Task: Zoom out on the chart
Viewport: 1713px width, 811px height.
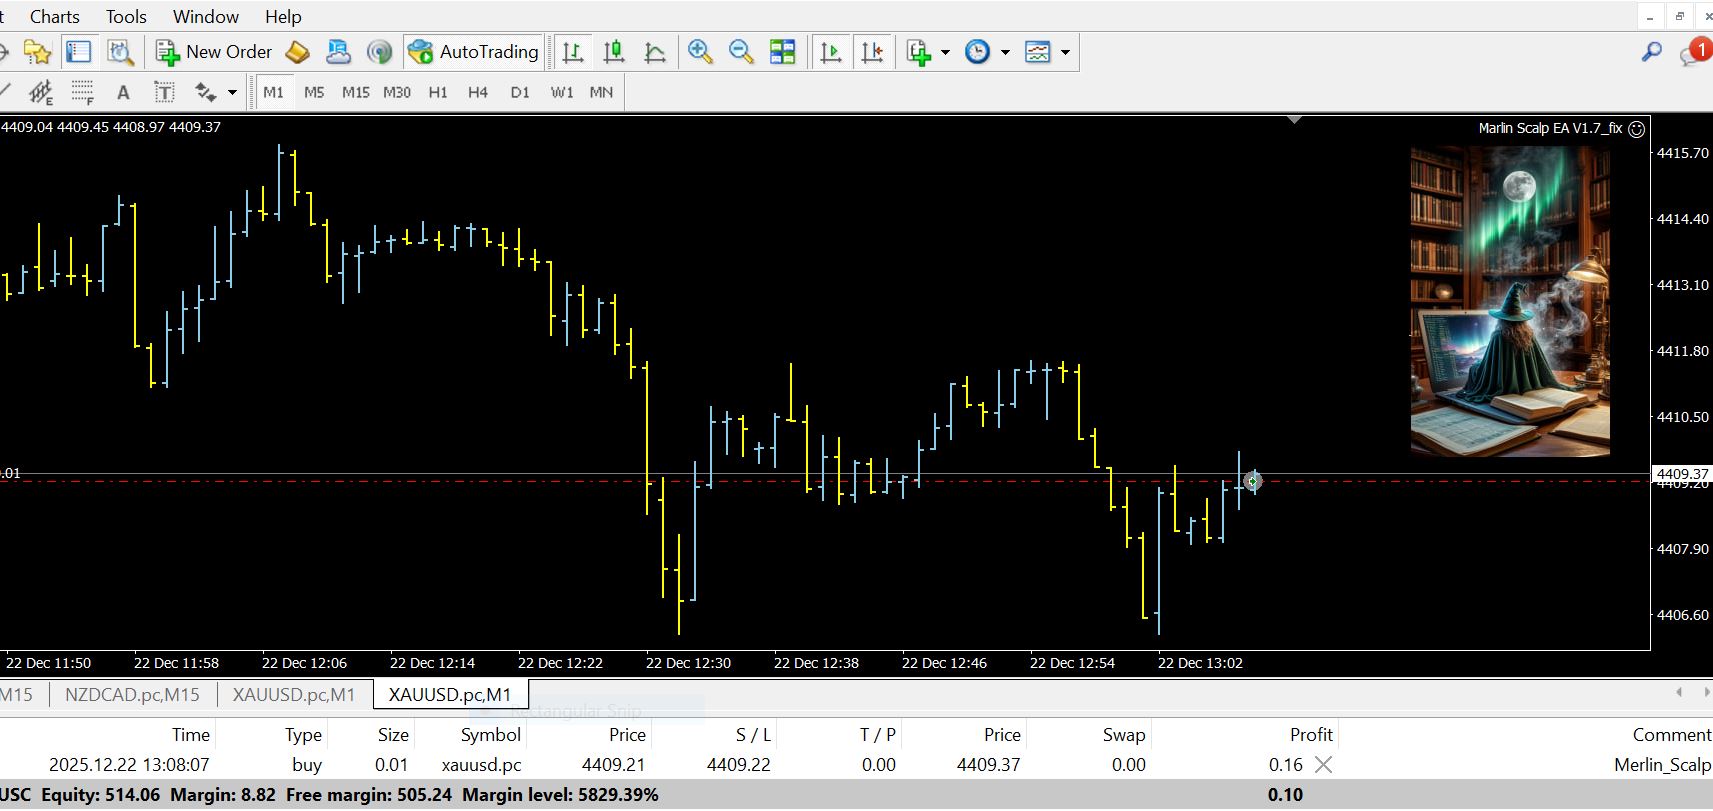Action: click(741, 52)
